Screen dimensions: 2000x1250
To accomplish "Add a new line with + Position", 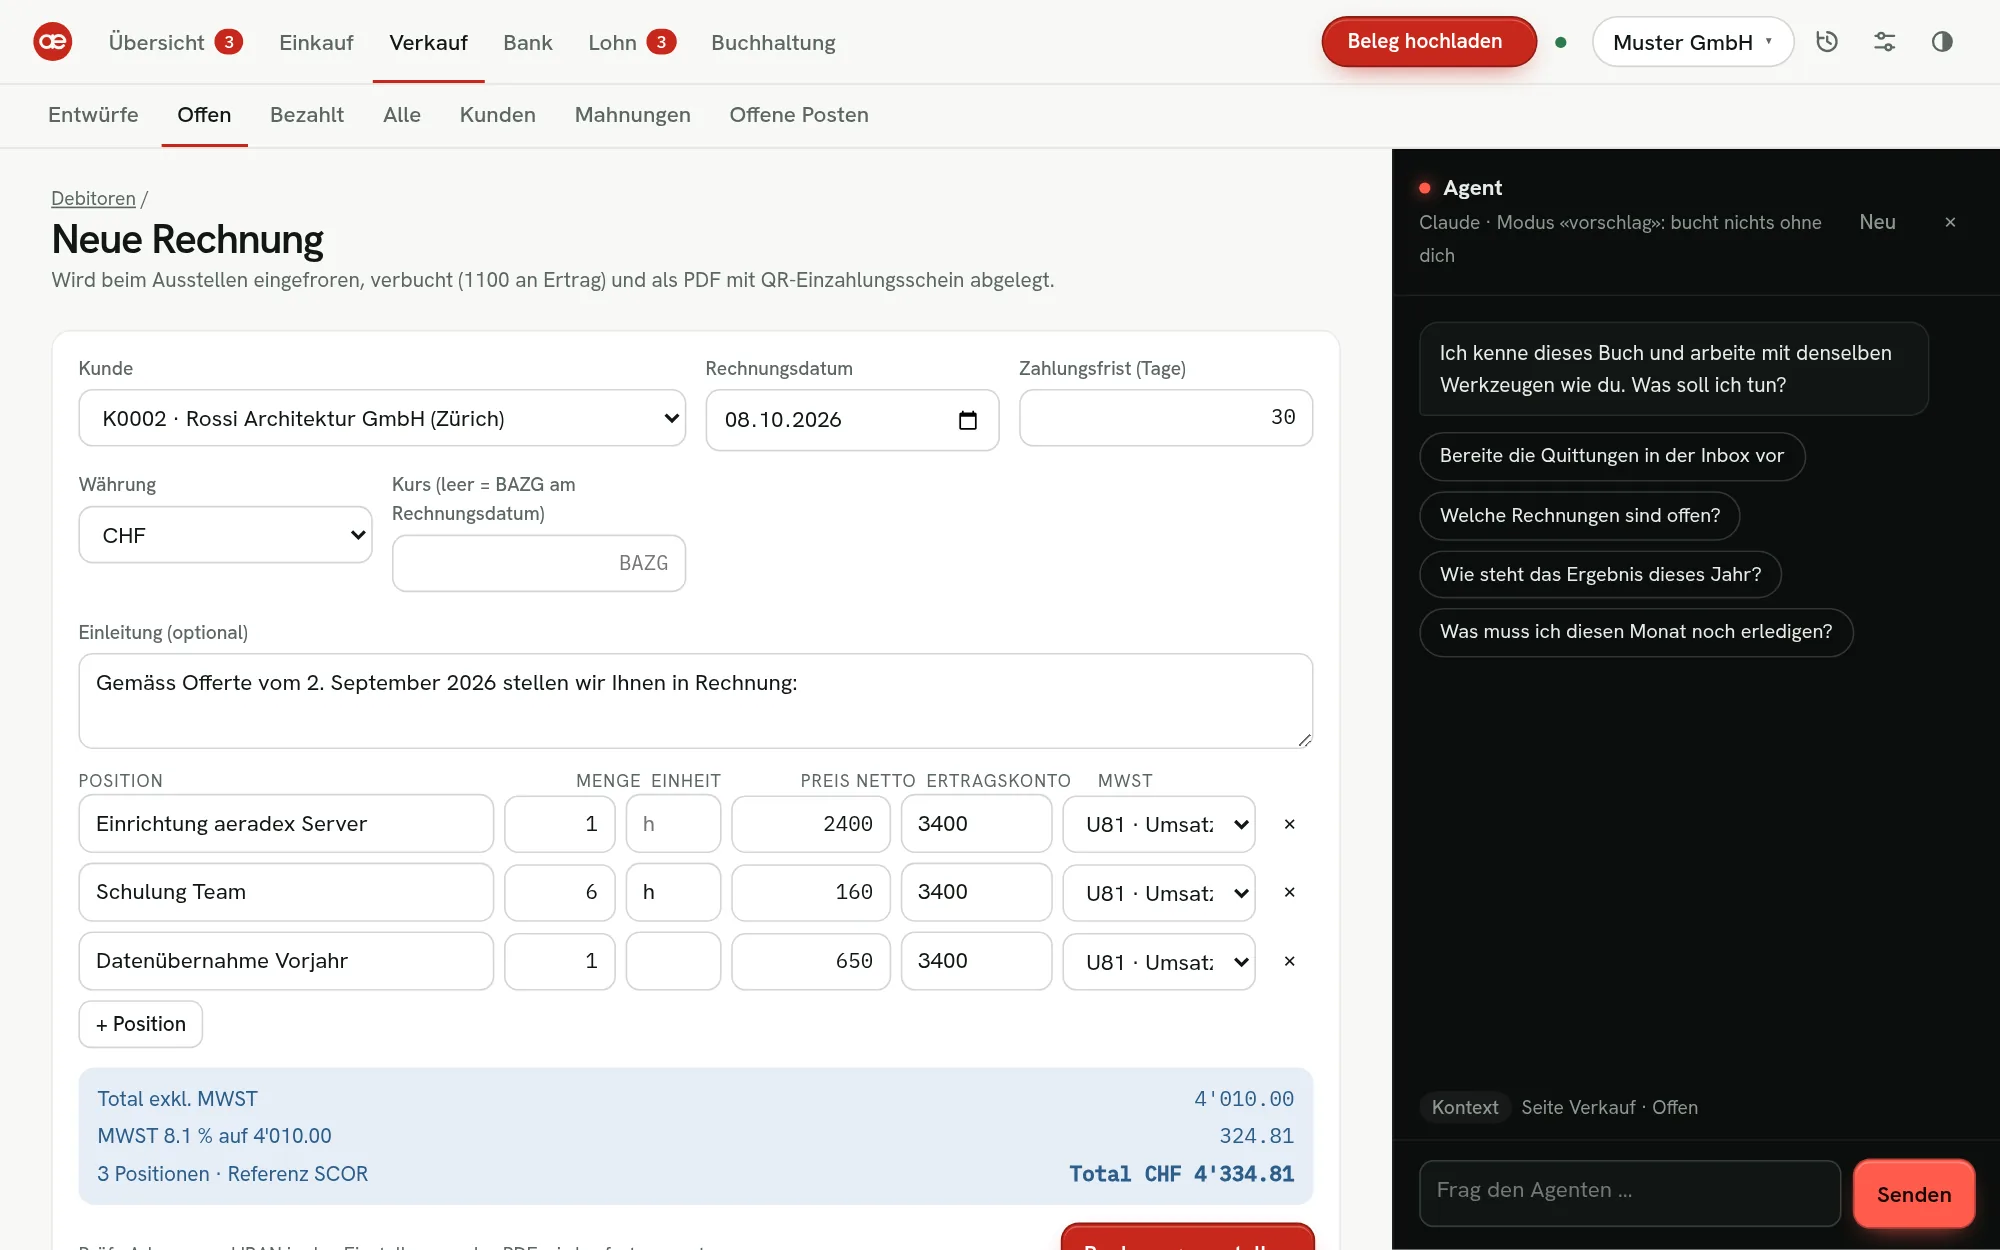I will (x=141, y=1024).
